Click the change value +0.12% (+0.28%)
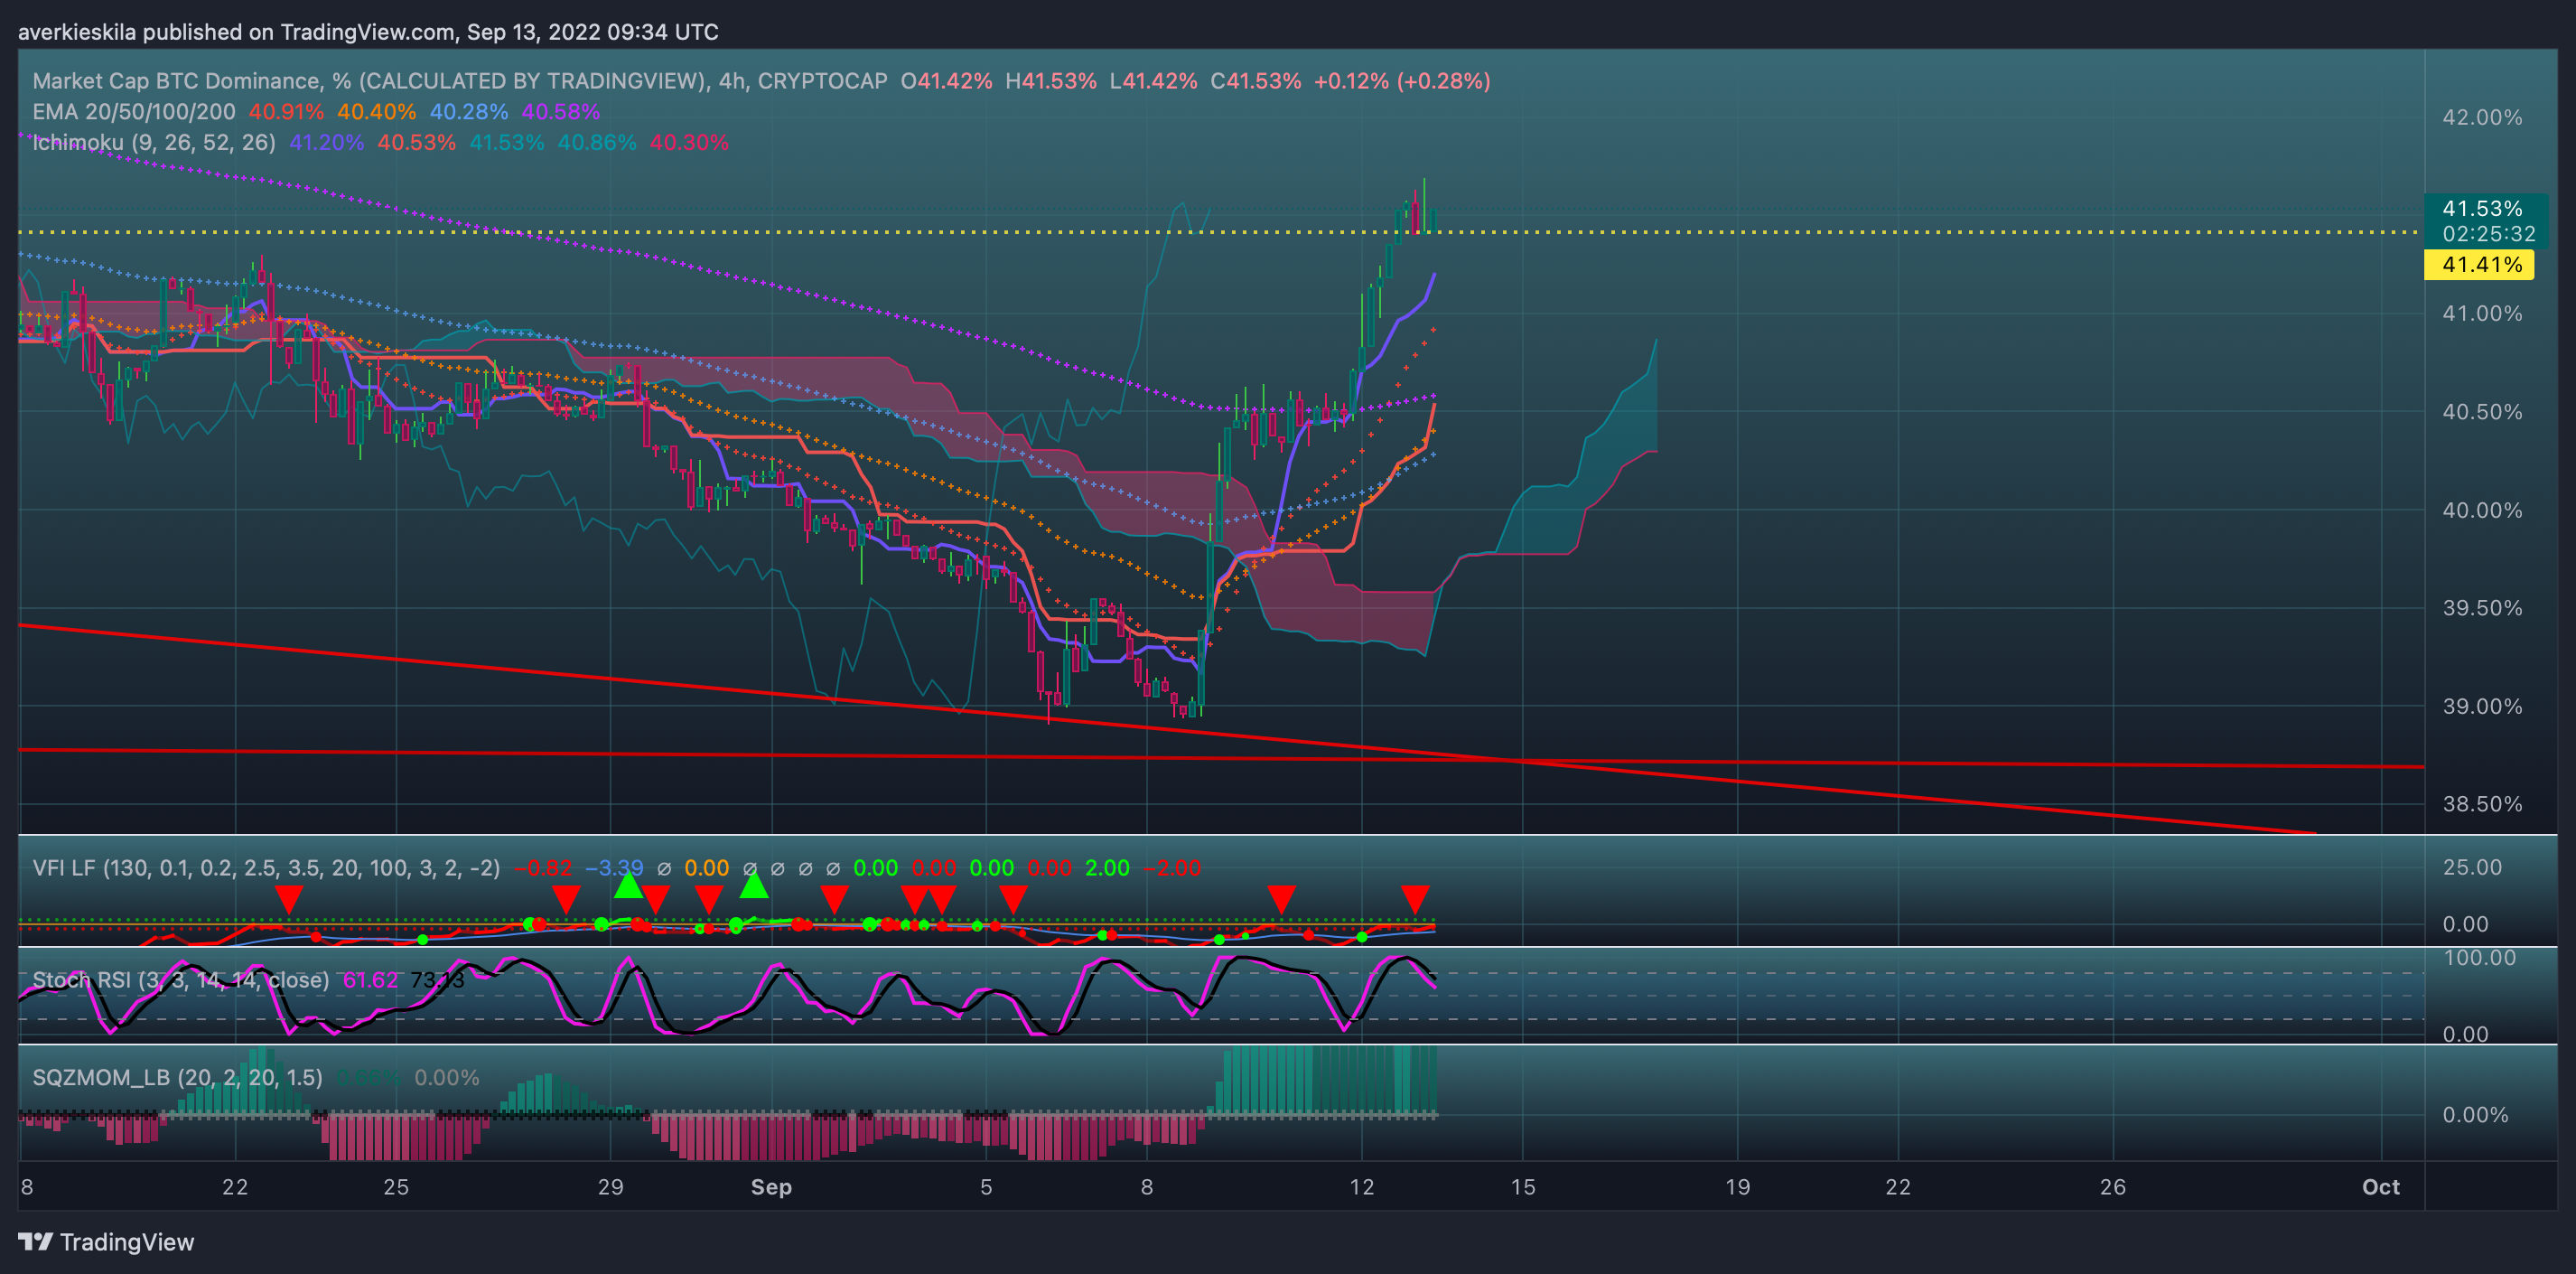2576x1274 pixels. point(1402,81)
